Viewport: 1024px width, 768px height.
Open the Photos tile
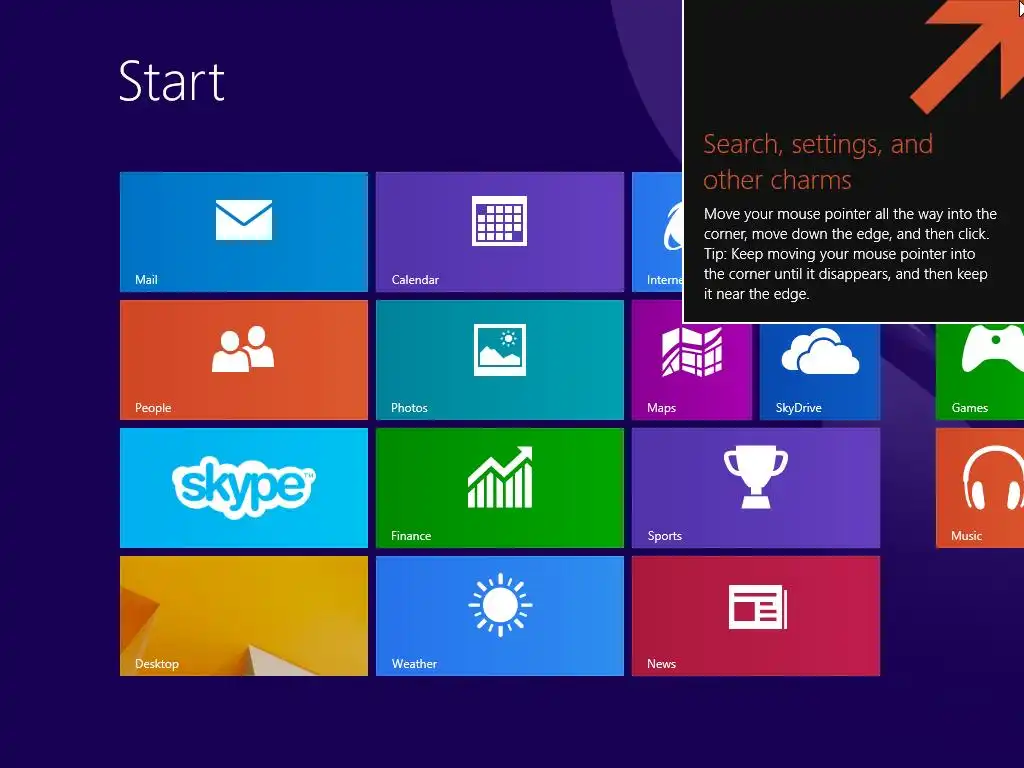tap(500, 360)
